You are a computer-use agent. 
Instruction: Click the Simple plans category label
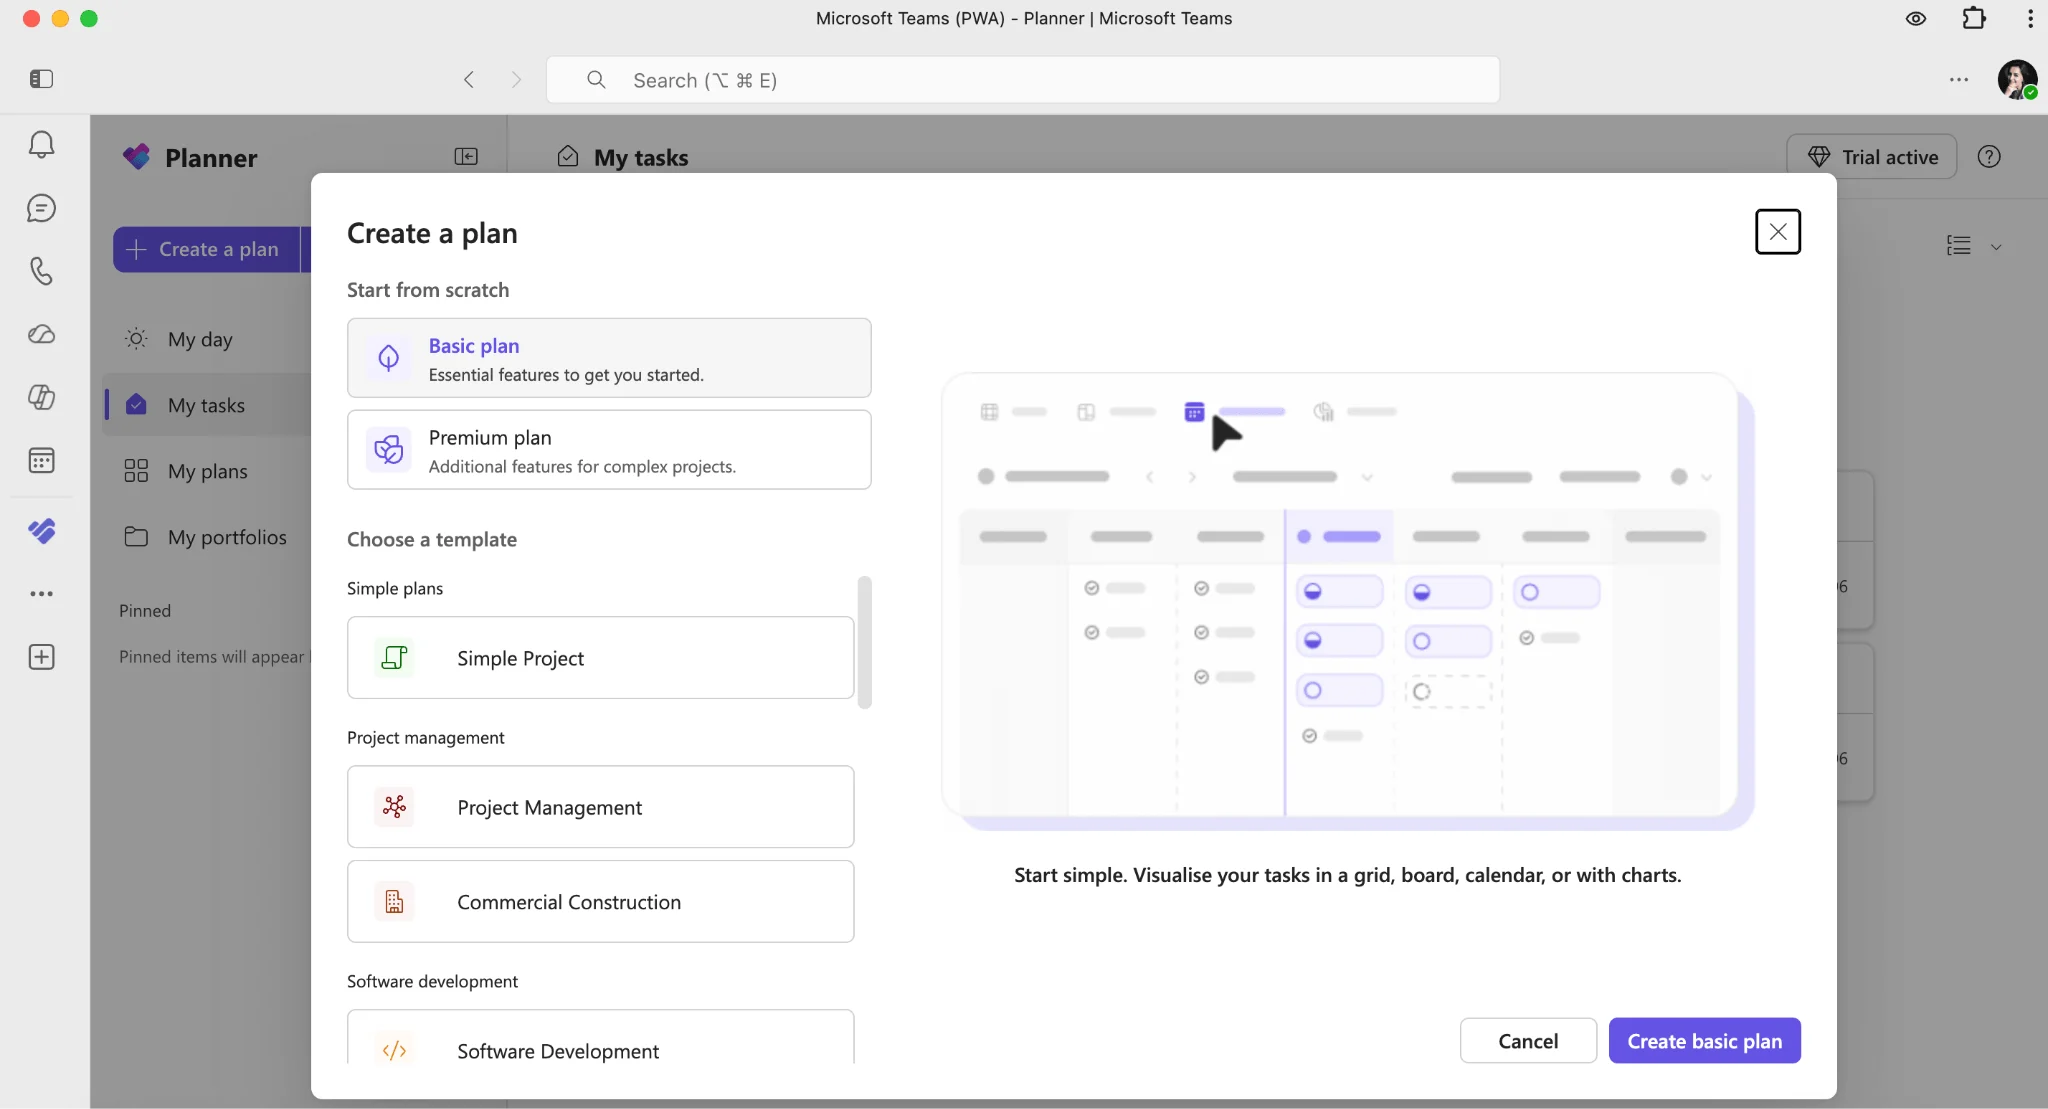pos(395,588)
